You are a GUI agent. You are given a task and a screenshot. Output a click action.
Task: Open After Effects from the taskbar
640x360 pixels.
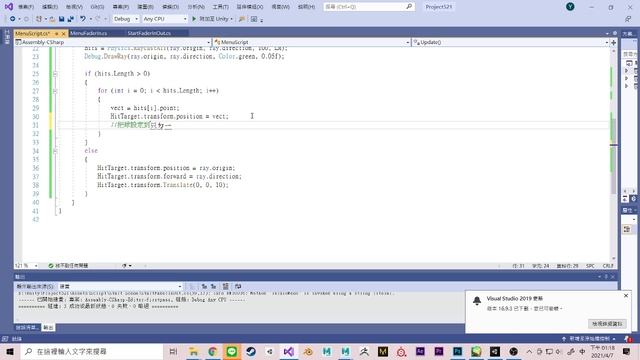(420, 351)
